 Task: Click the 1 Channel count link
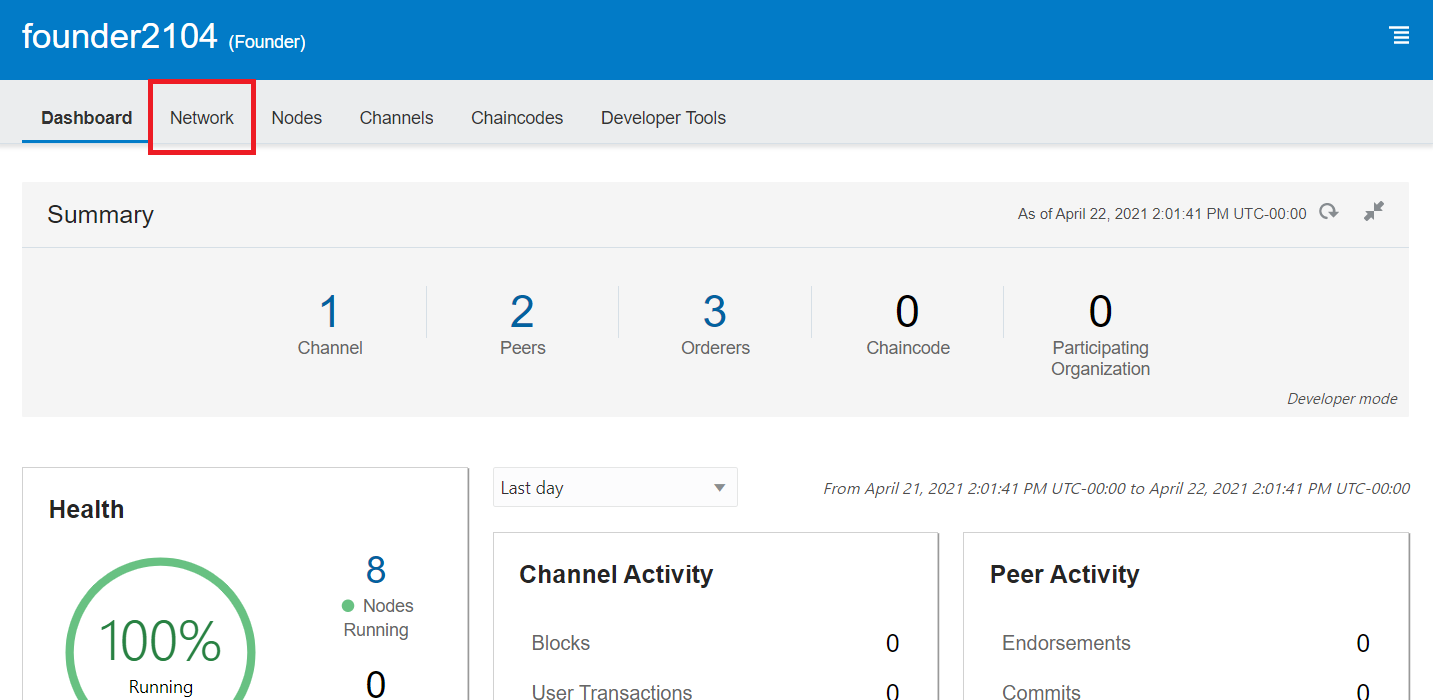(330, 312)
